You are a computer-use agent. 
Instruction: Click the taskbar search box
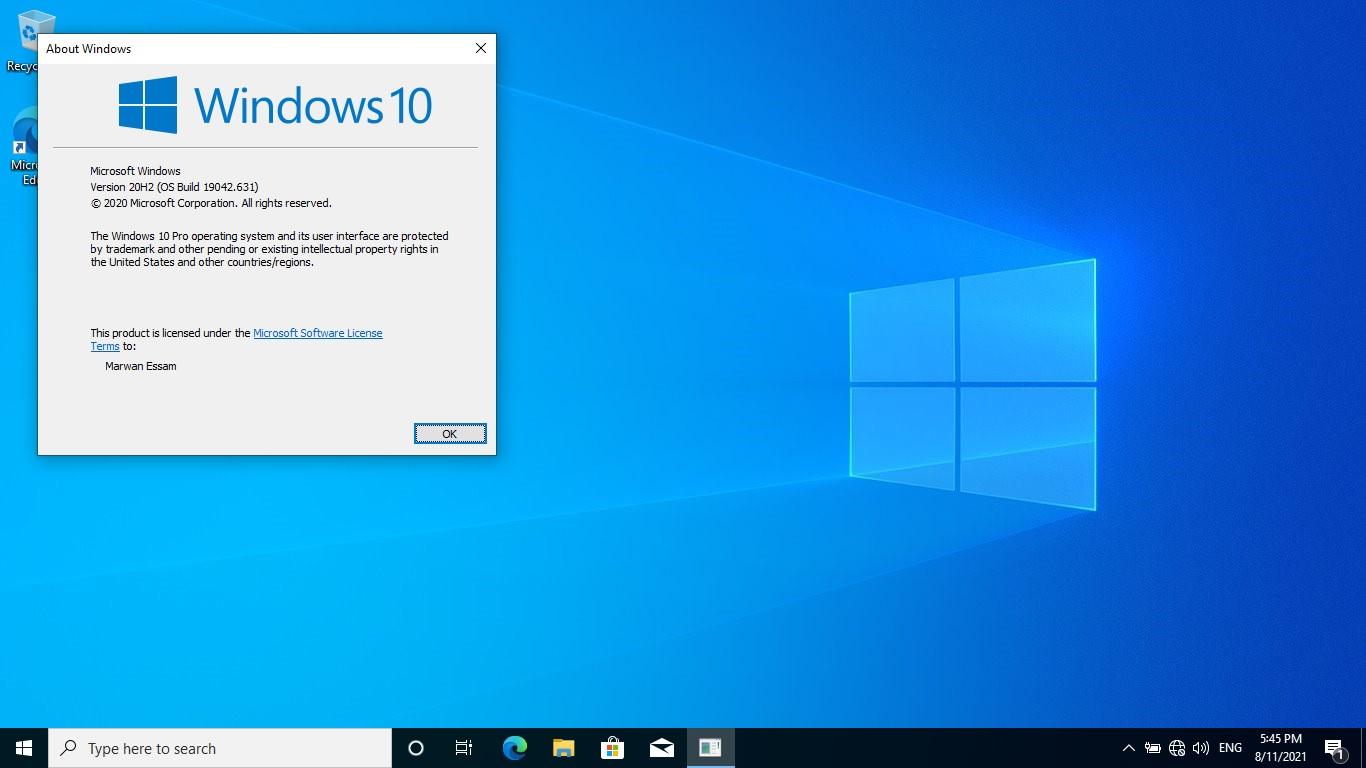pos(220,748)
